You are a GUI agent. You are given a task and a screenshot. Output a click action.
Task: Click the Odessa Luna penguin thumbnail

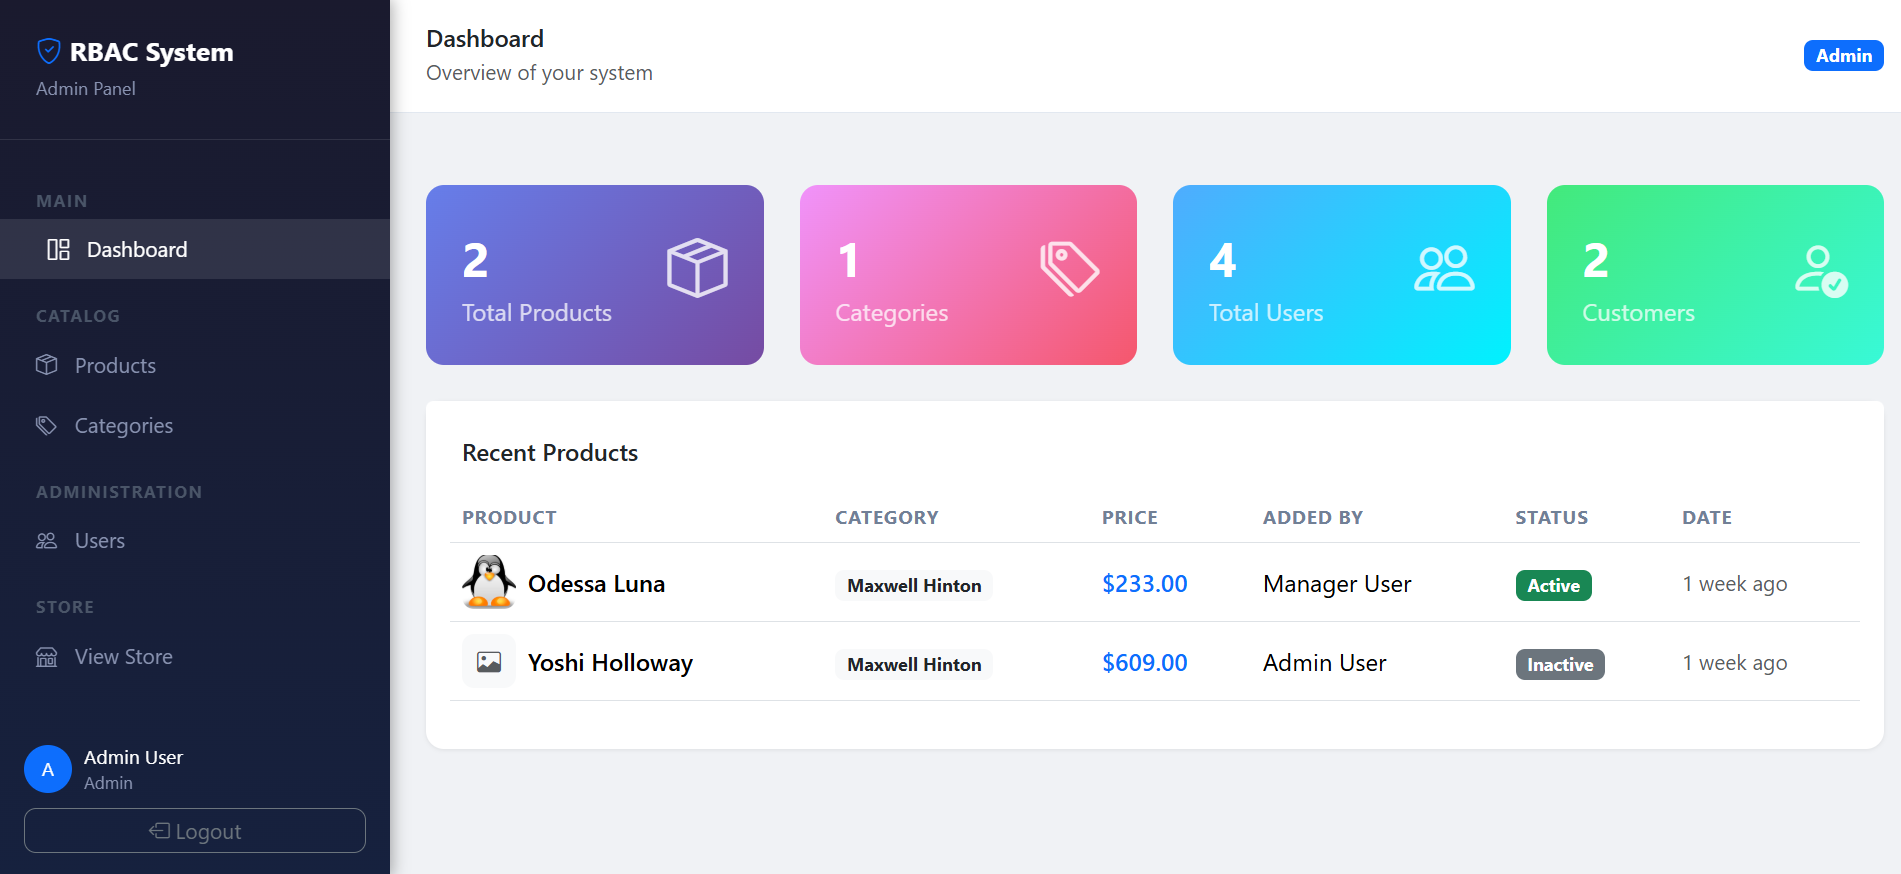[x=489, y=582]
